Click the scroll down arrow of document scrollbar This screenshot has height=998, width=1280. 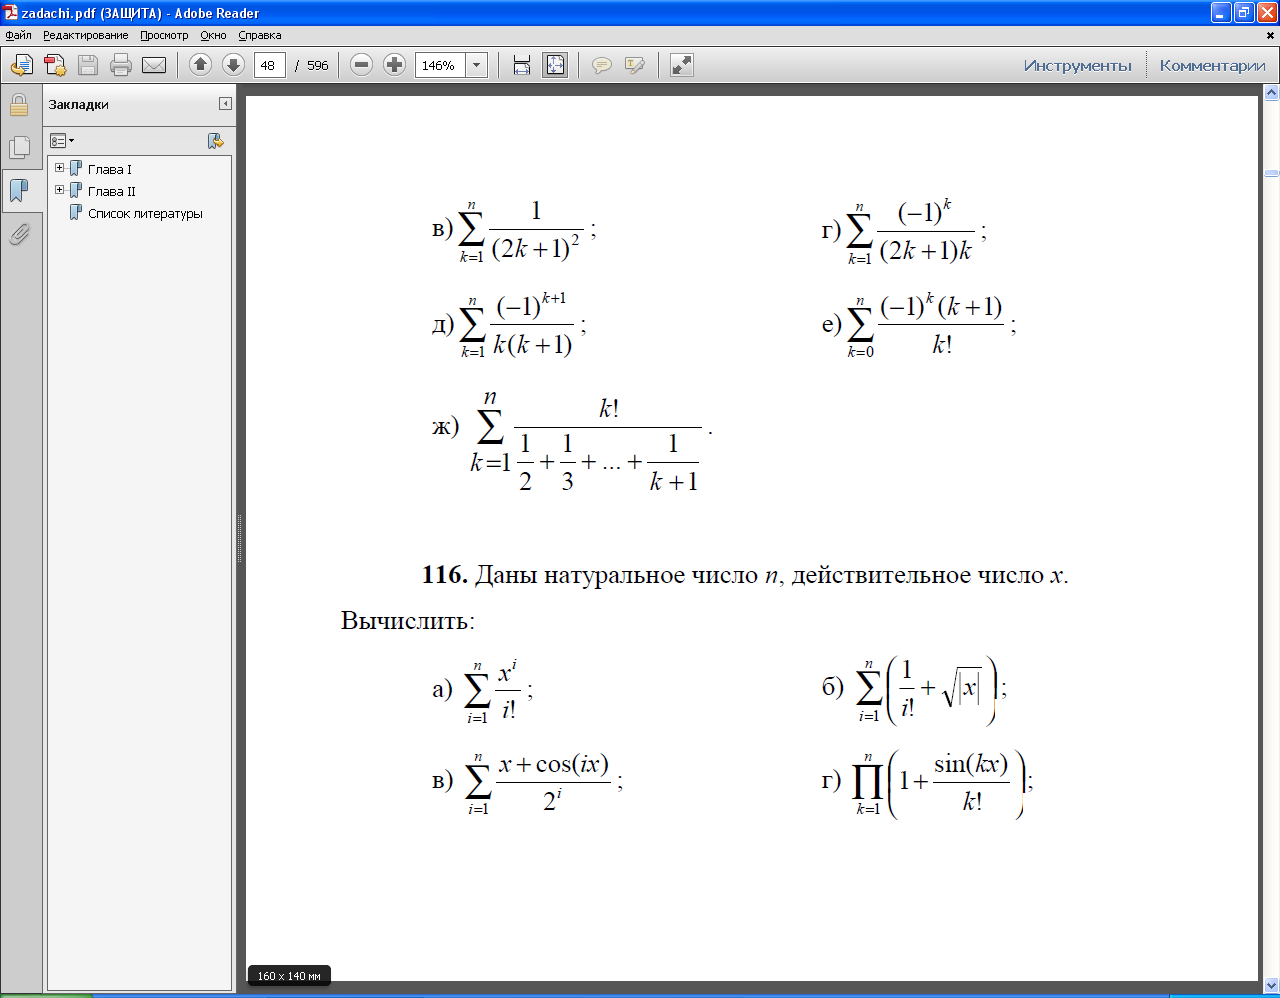[x=1272, y=984]
